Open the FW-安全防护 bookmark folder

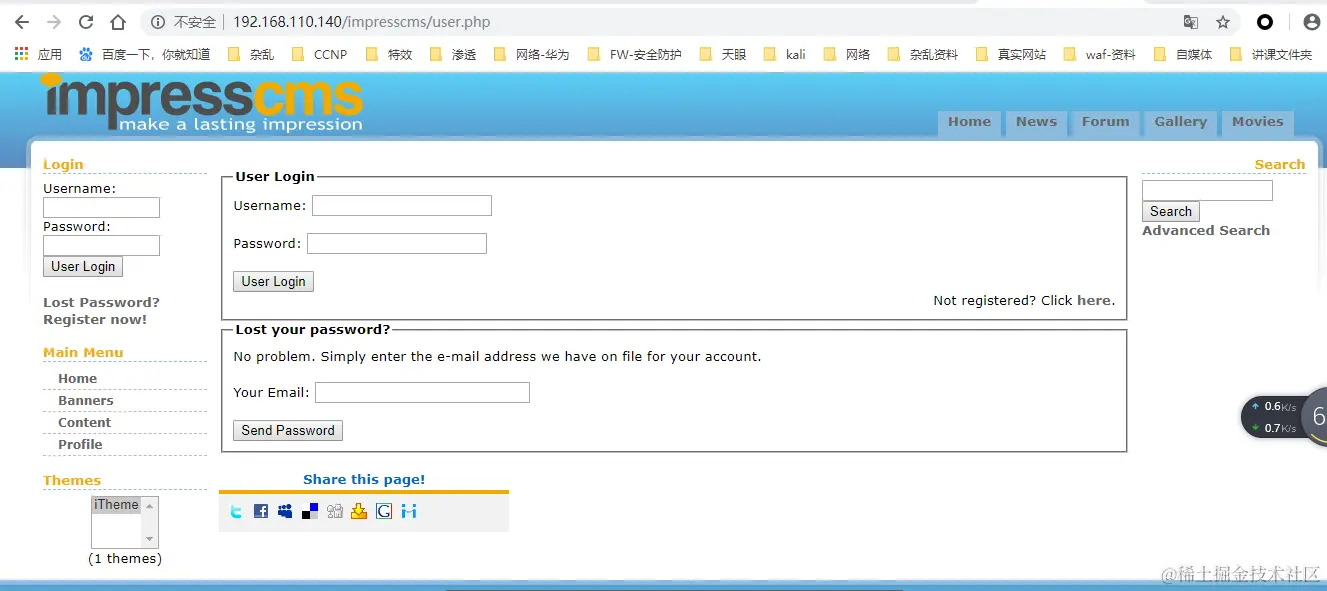pyautogui.click(x=634, y=55)
